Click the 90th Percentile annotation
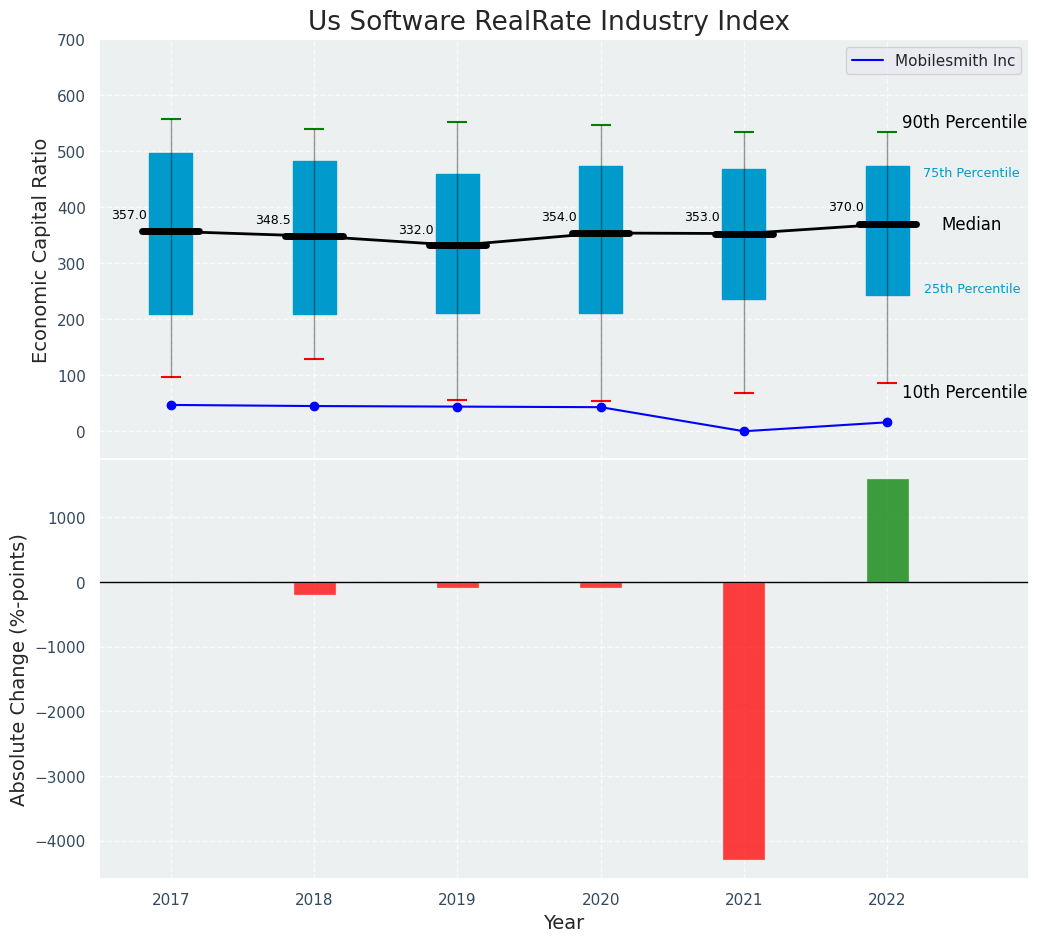 [x=964, y=123]
